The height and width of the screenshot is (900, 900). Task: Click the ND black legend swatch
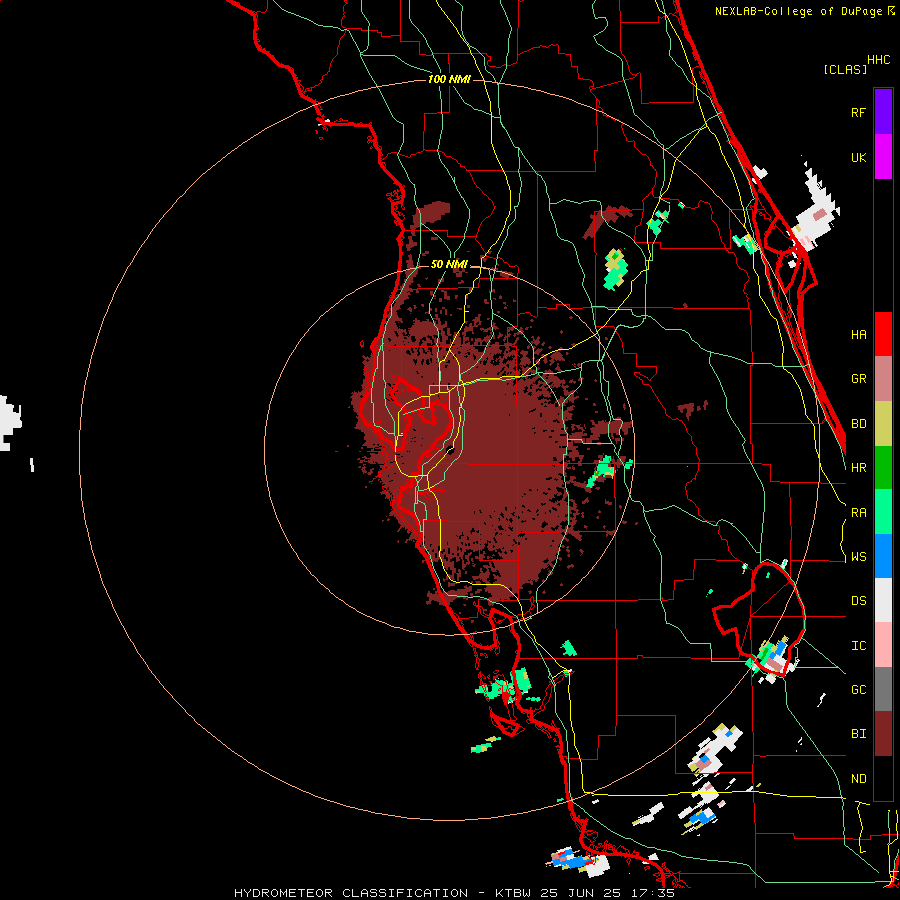point(883,778)
